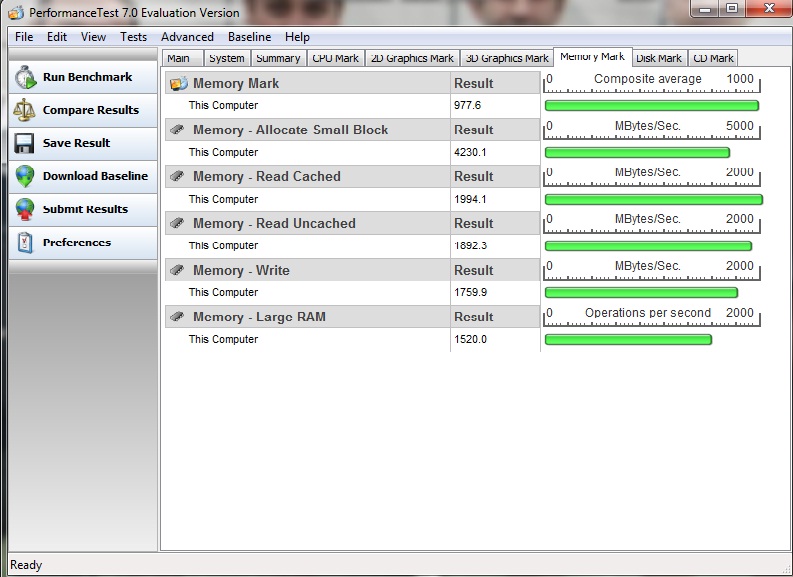Click the Memory - Write RAM chip icon

tap(178, 270)
